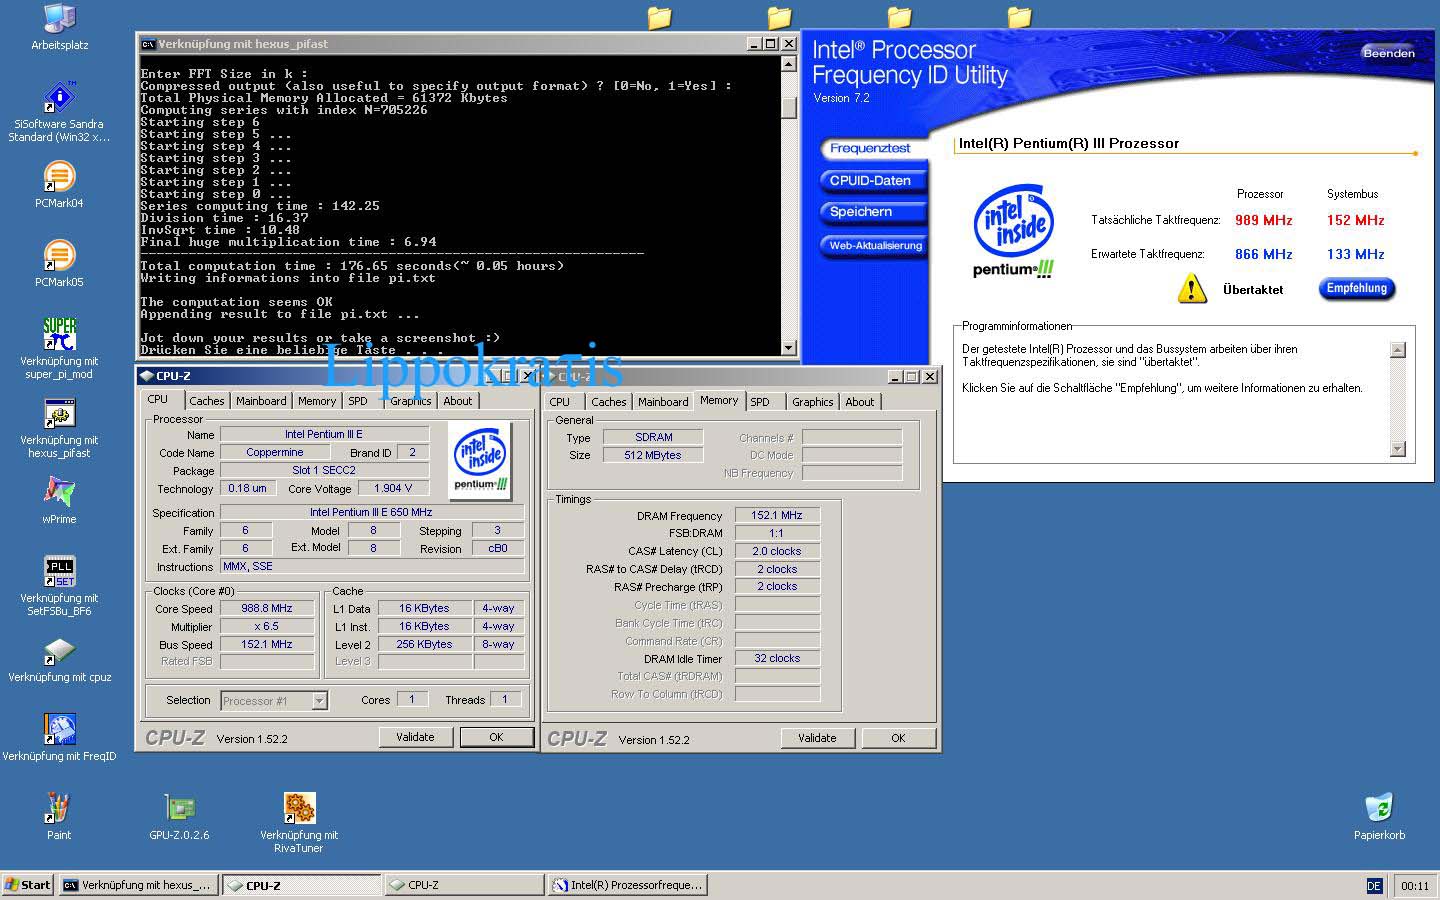Switch to hexus_pifast taskbar button

(x=137, y=885)
